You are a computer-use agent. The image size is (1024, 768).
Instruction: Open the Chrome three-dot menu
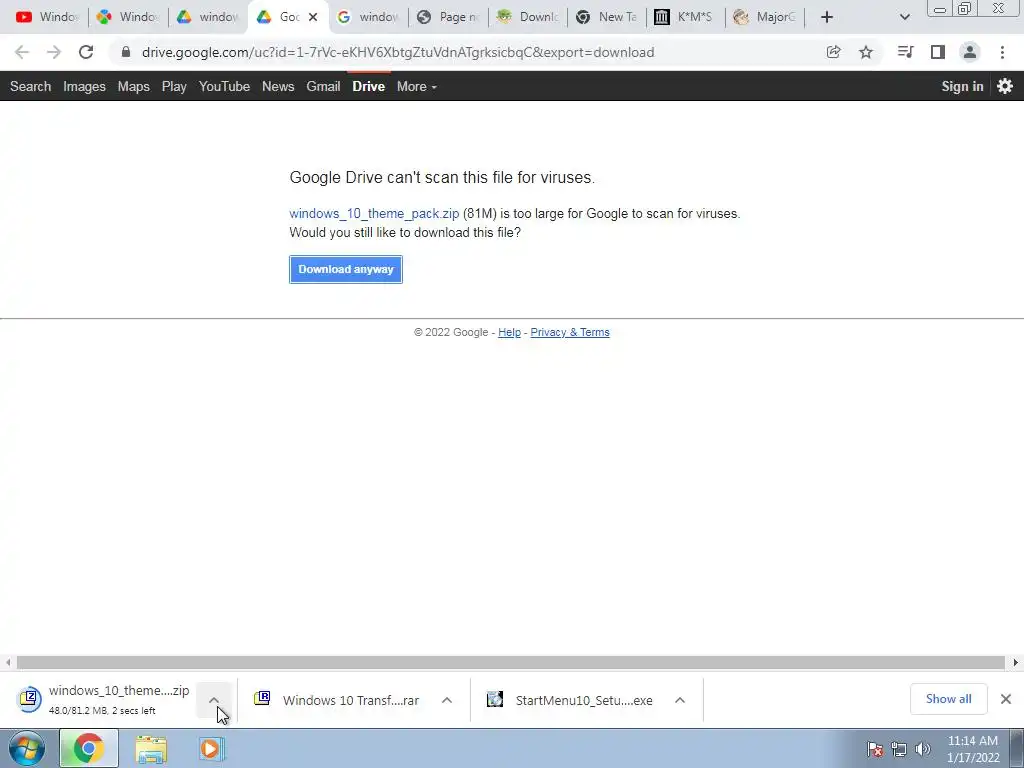coord(1002,52)
